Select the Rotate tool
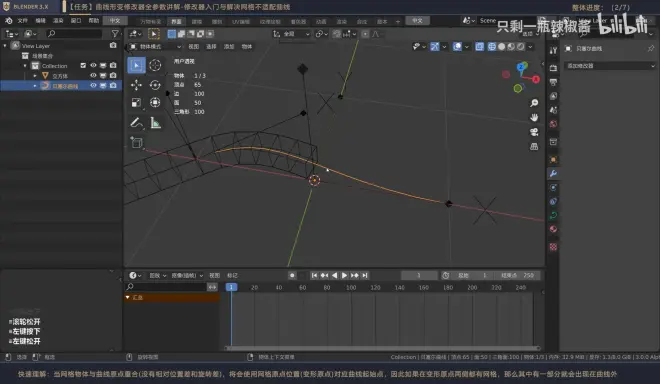Screen dimensions: 660x384 pyautogui.click(x=155, y=85)
